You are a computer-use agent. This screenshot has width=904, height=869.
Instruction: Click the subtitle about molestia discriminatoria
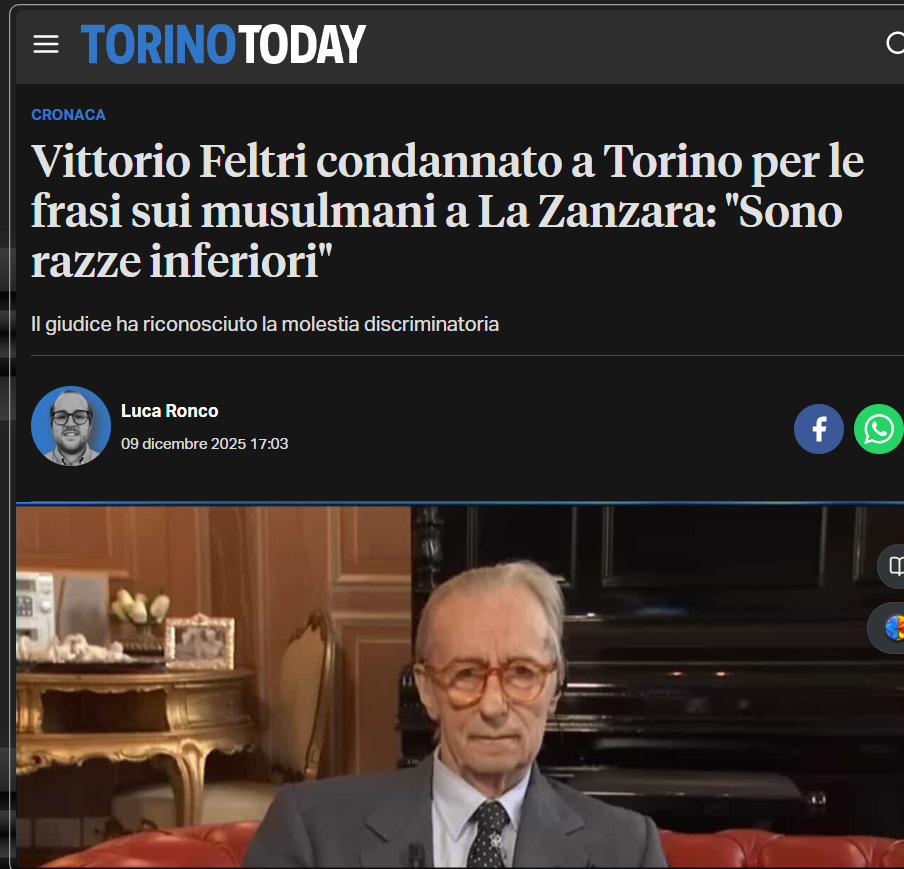tap(265, 324)
